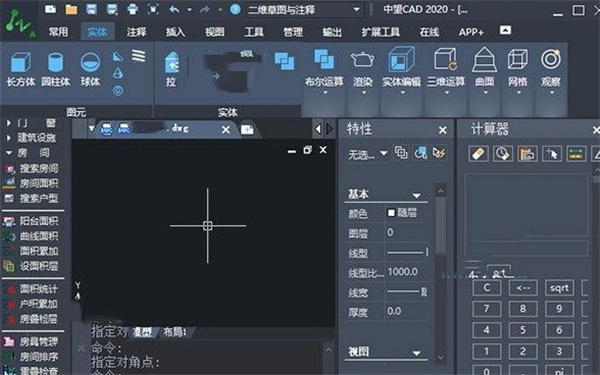Viewport: 600px width, 375px height.
Task: Click the calculator C clear button
Action: 486,287
